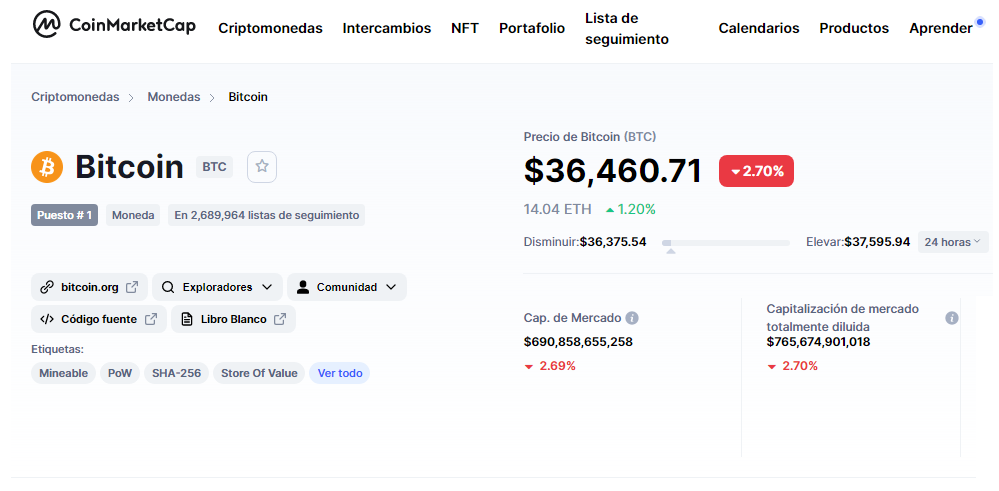Click the info icon beside Cap. de Mercado
Image resolution: width=999 pixels, height=491 pixels.
coord(632,318)
